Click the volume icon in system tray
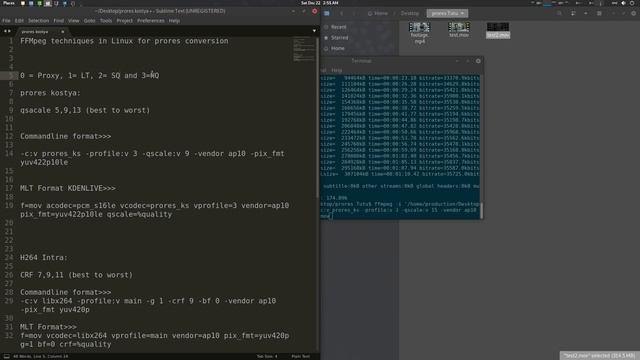This screenshot has height=360, width=640. coord(623,3)
